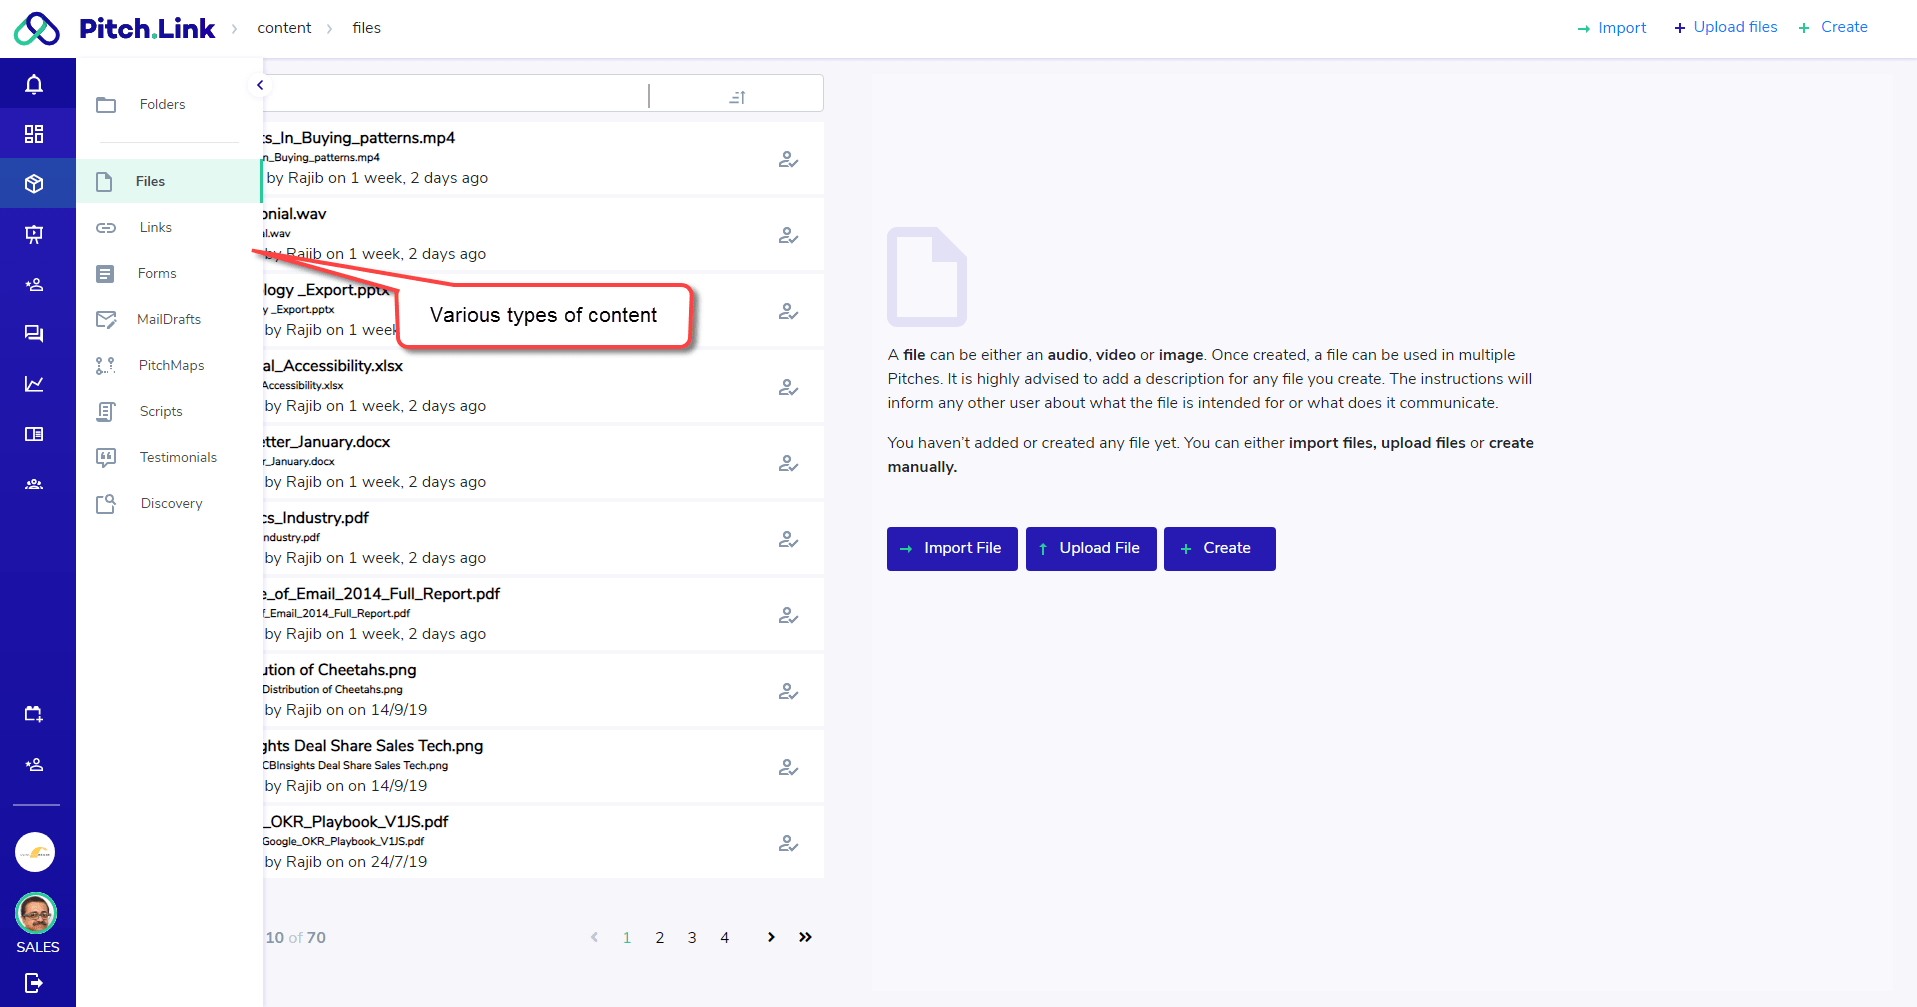Click the chat messages icon in sidebar
1917x1007 pixels.
point(34,334)
